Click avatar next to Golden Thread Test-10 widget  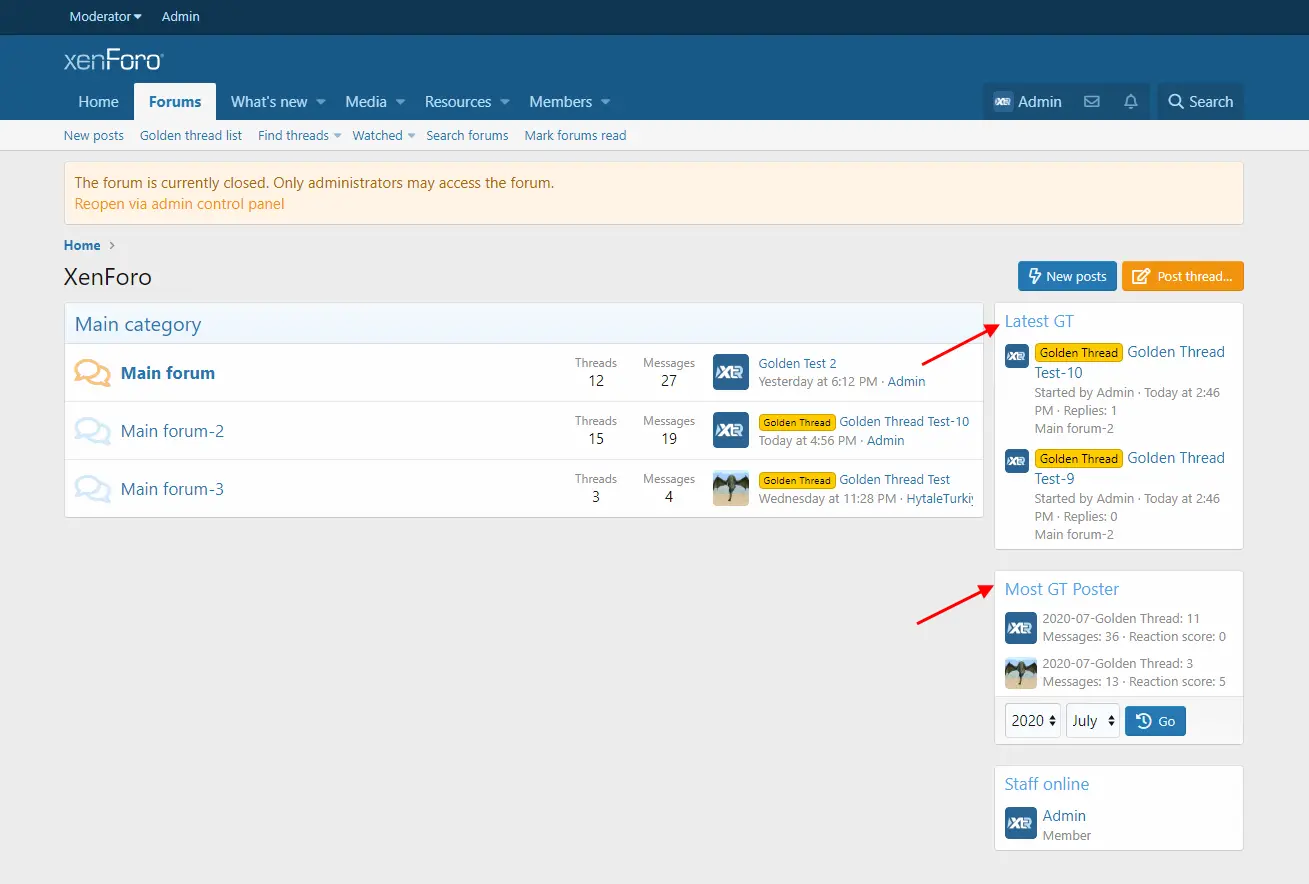1017,356
